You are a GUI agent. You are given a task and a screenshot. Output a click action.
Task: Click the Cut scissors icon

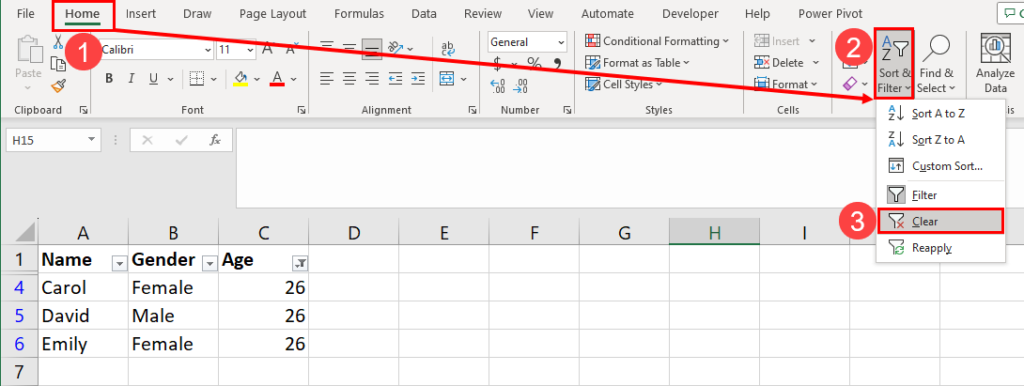click(57, 43)
